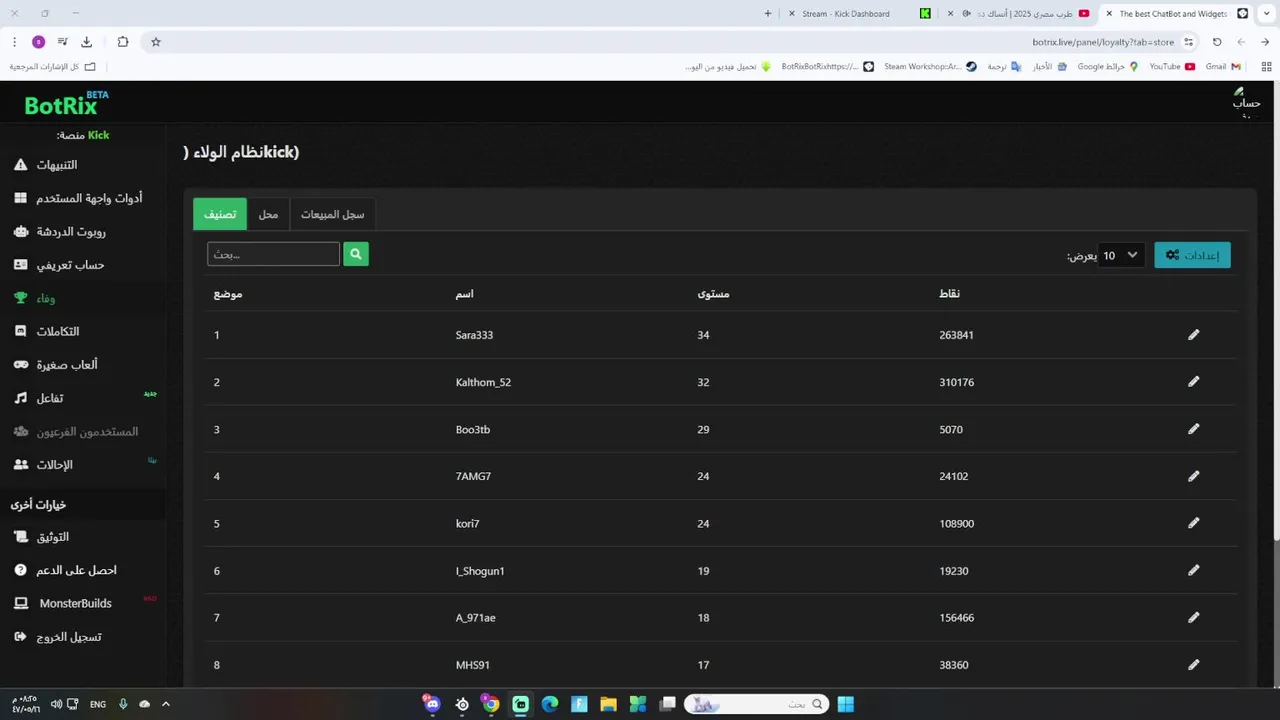Viewport: 1280px width, 720px height.
Task: Click the اسم name column header
Action: coord(464,294)
